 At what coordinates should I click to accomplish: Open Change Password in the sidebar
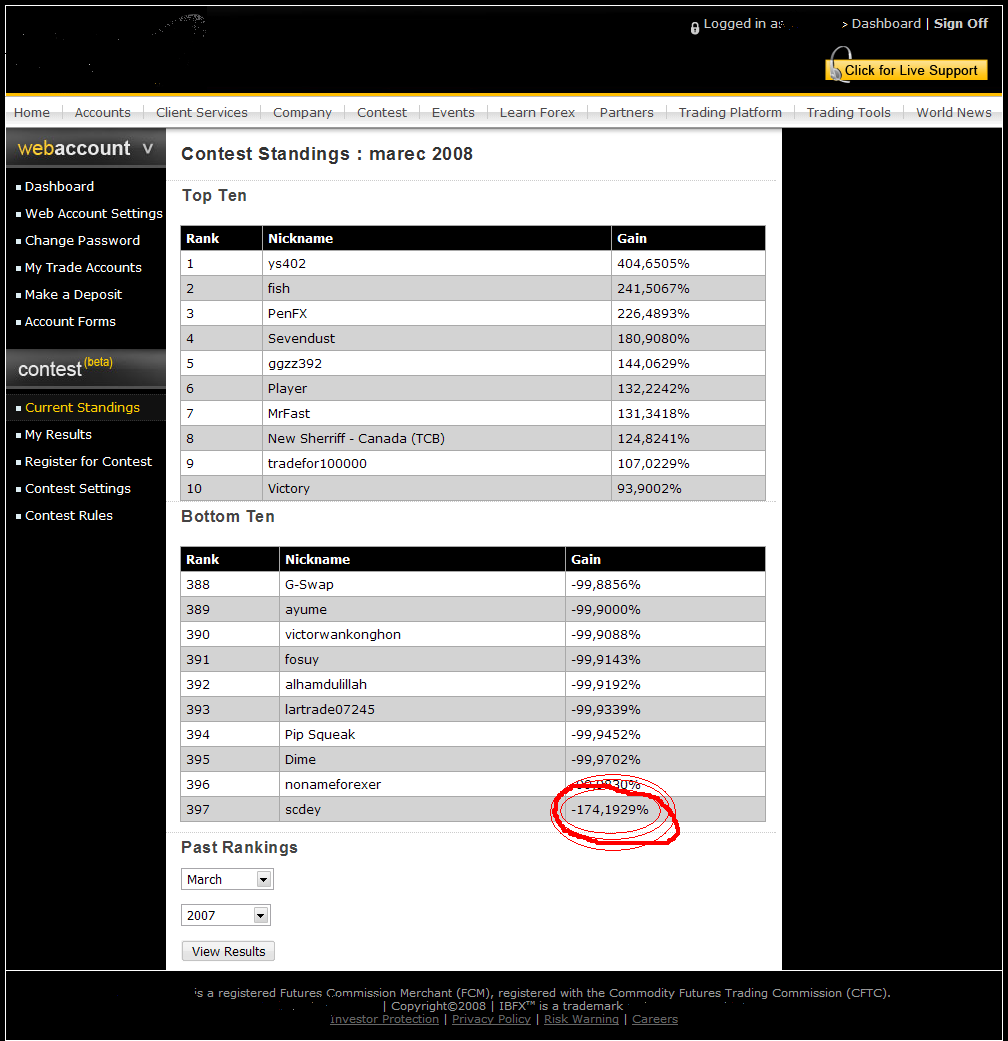click(82, 240)
